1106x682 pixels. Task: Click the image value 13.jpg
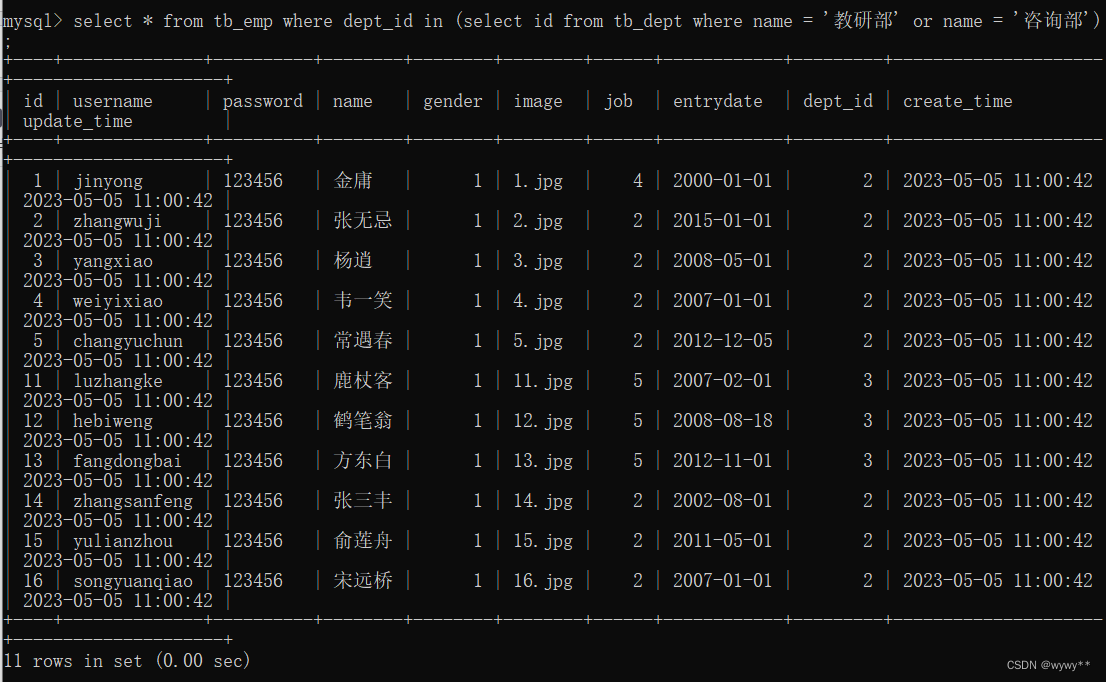542,461
